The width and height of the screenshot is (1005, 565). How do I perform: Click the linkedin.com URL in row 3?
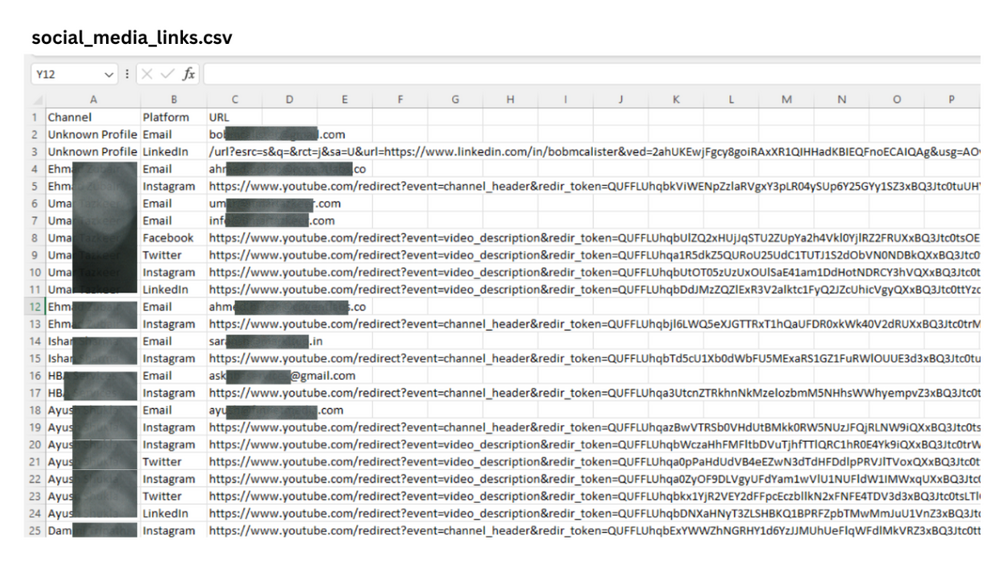click(x=594, y=152)
